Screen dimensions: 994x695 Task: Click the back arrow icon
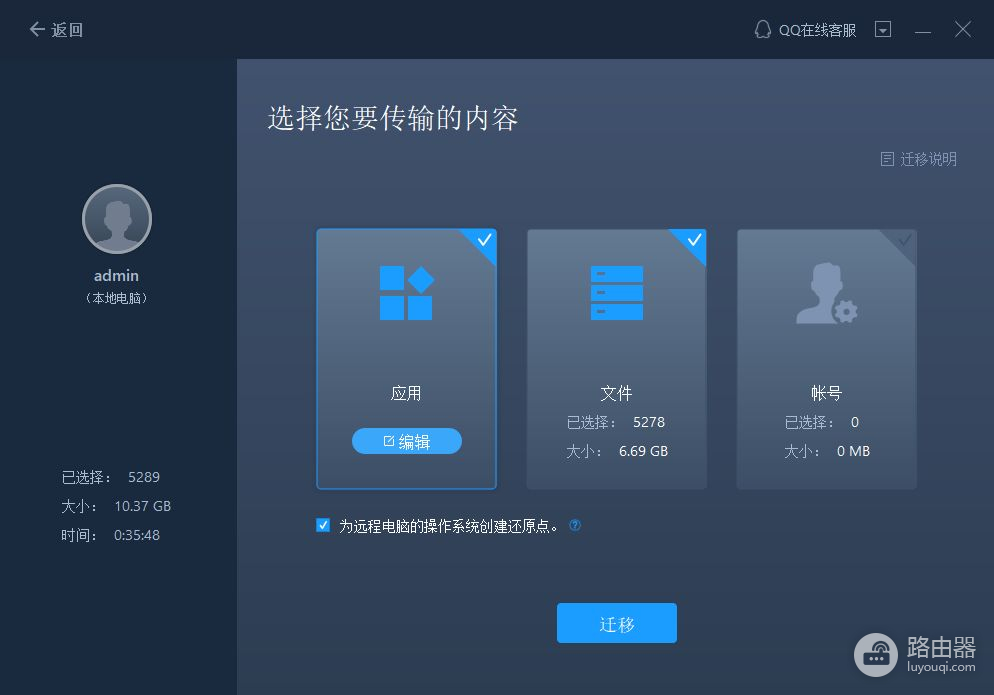[37, 30]
